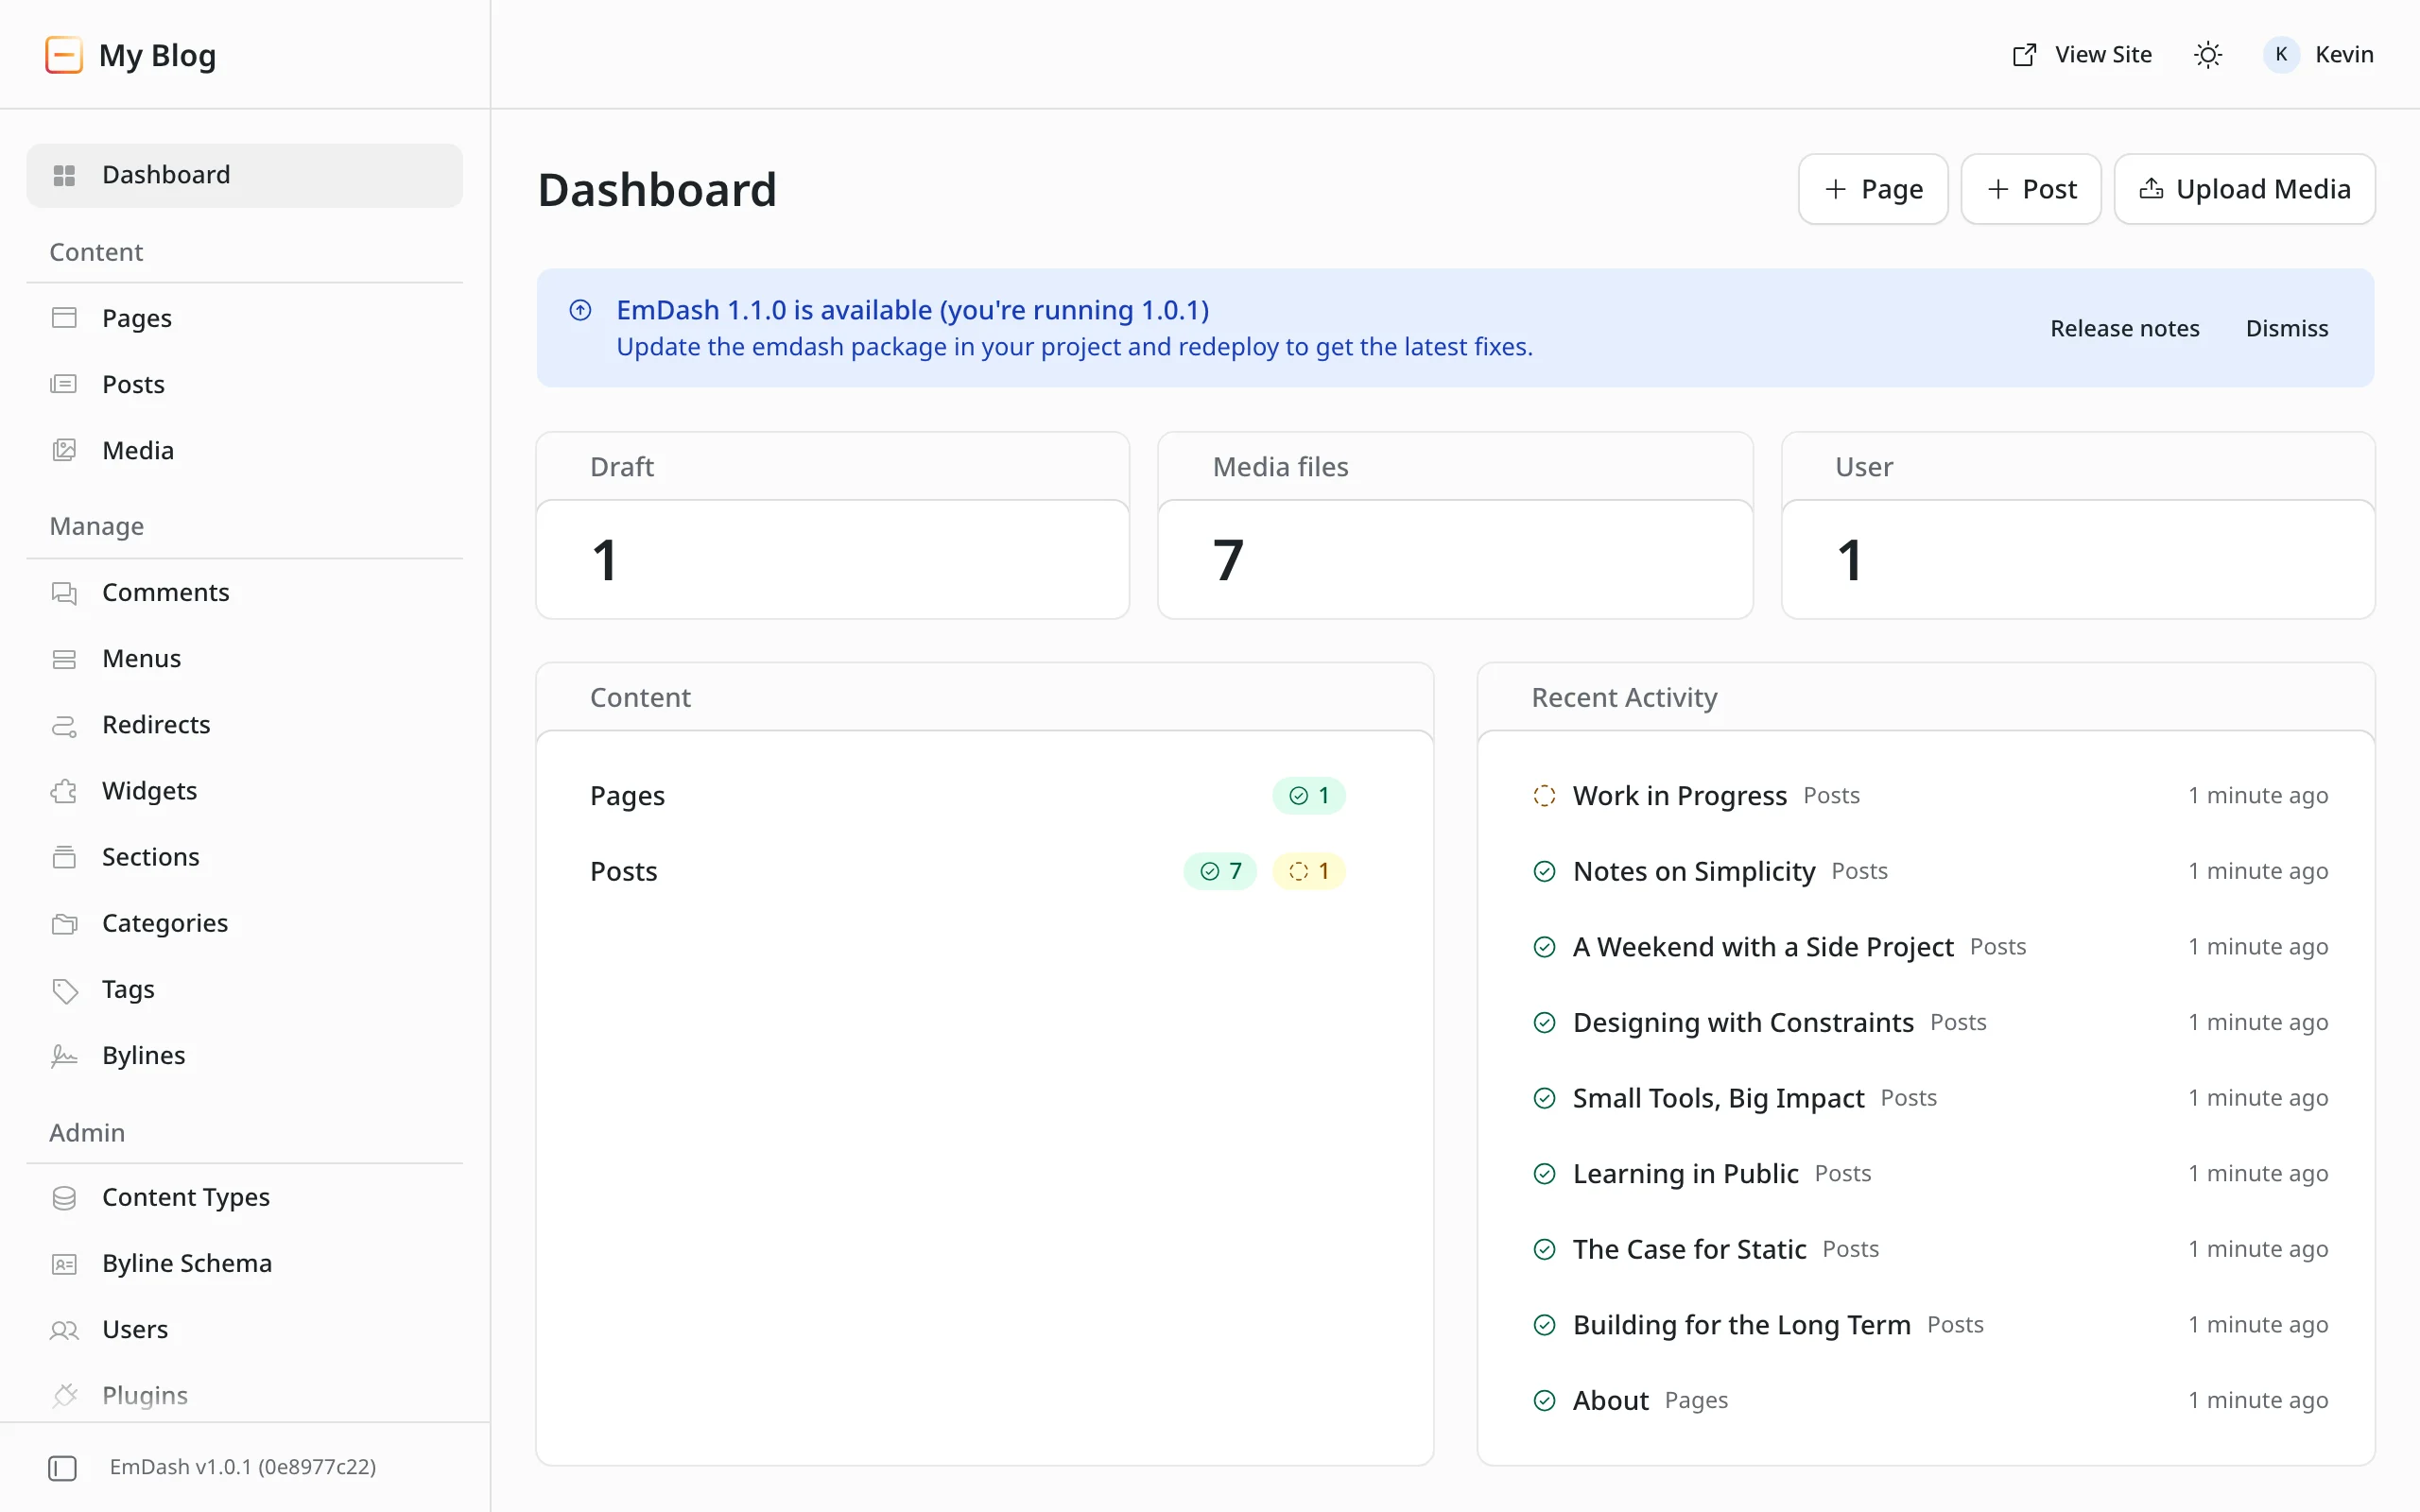The width and height of the screenshot is (2420, 1512).
Task: Open the Kevin user menu
Action: (2318, 55)
